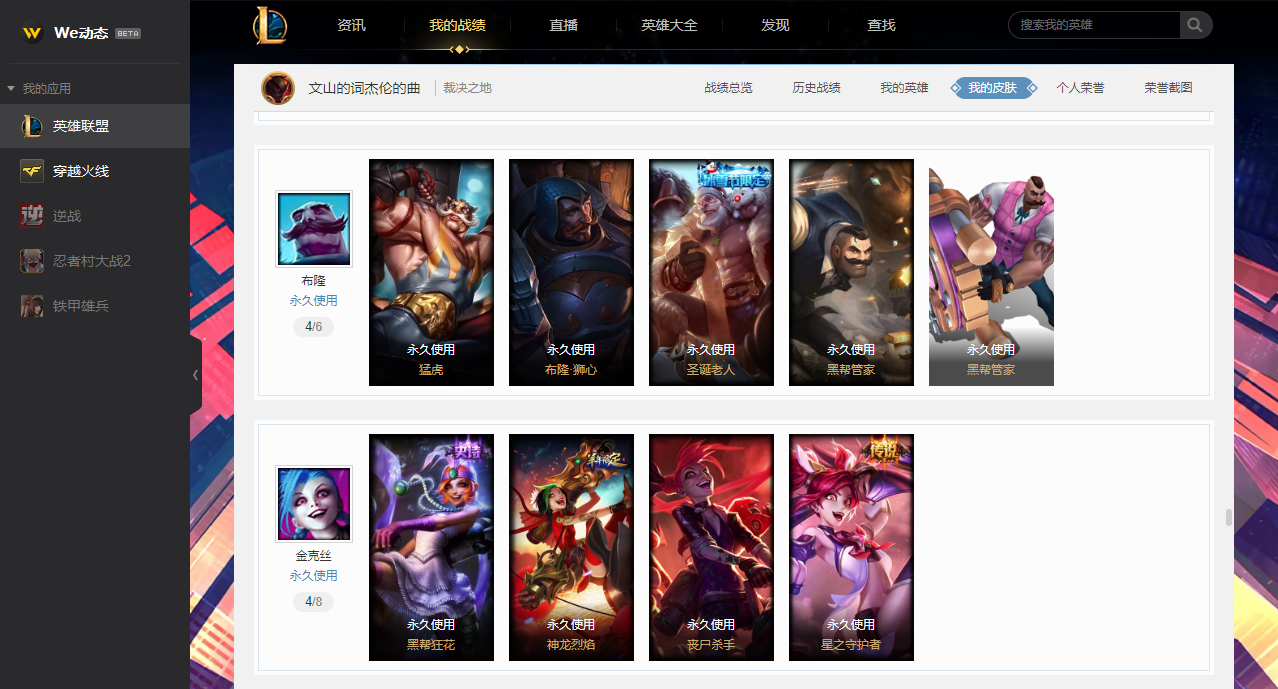Open 忍者村大战2 from sidebar

click(x=95, y=261)
